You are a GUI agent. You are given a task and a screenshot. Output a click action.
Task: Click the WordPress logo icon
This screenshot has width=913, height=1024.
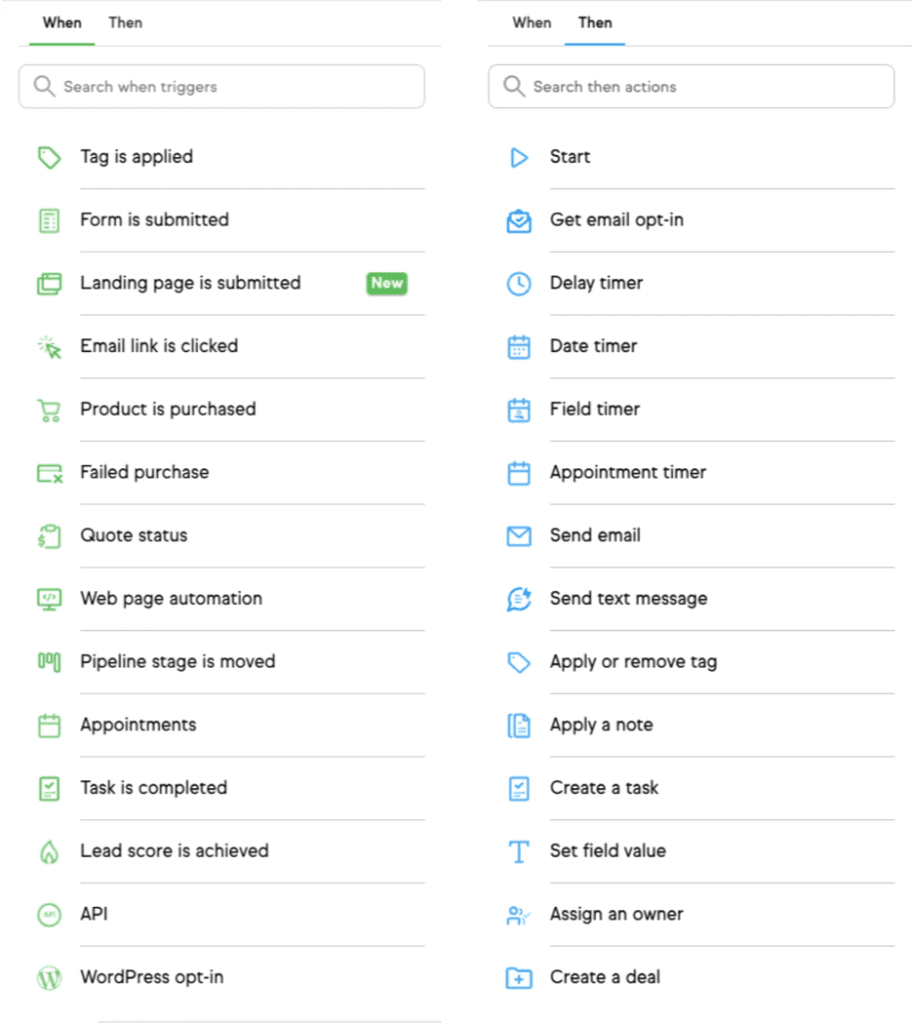49,977
